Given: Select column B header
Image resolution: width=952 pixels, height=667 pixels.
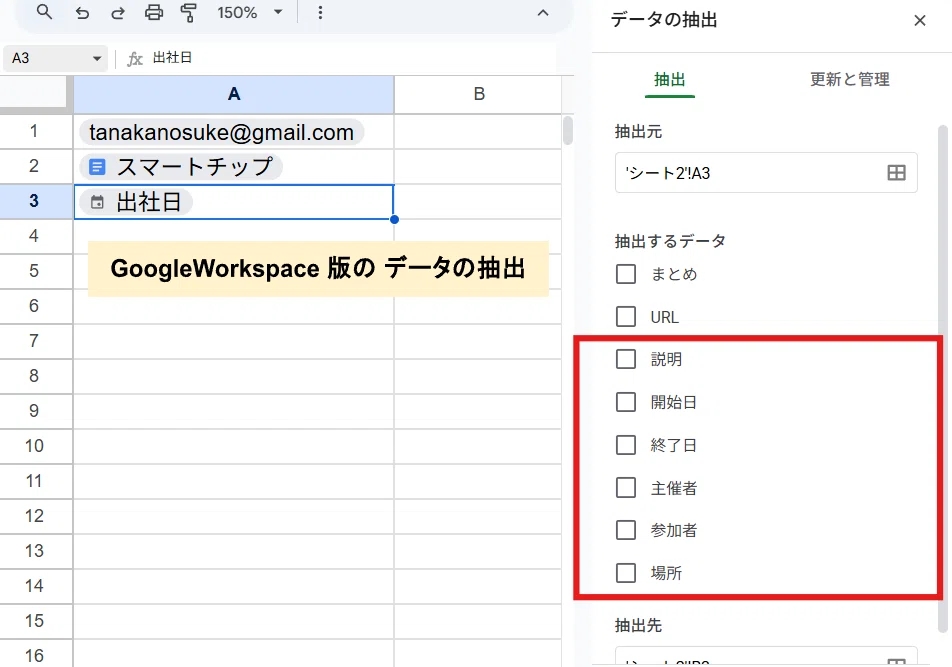Looking at the screenshot, I should click(x=478, y=94).
